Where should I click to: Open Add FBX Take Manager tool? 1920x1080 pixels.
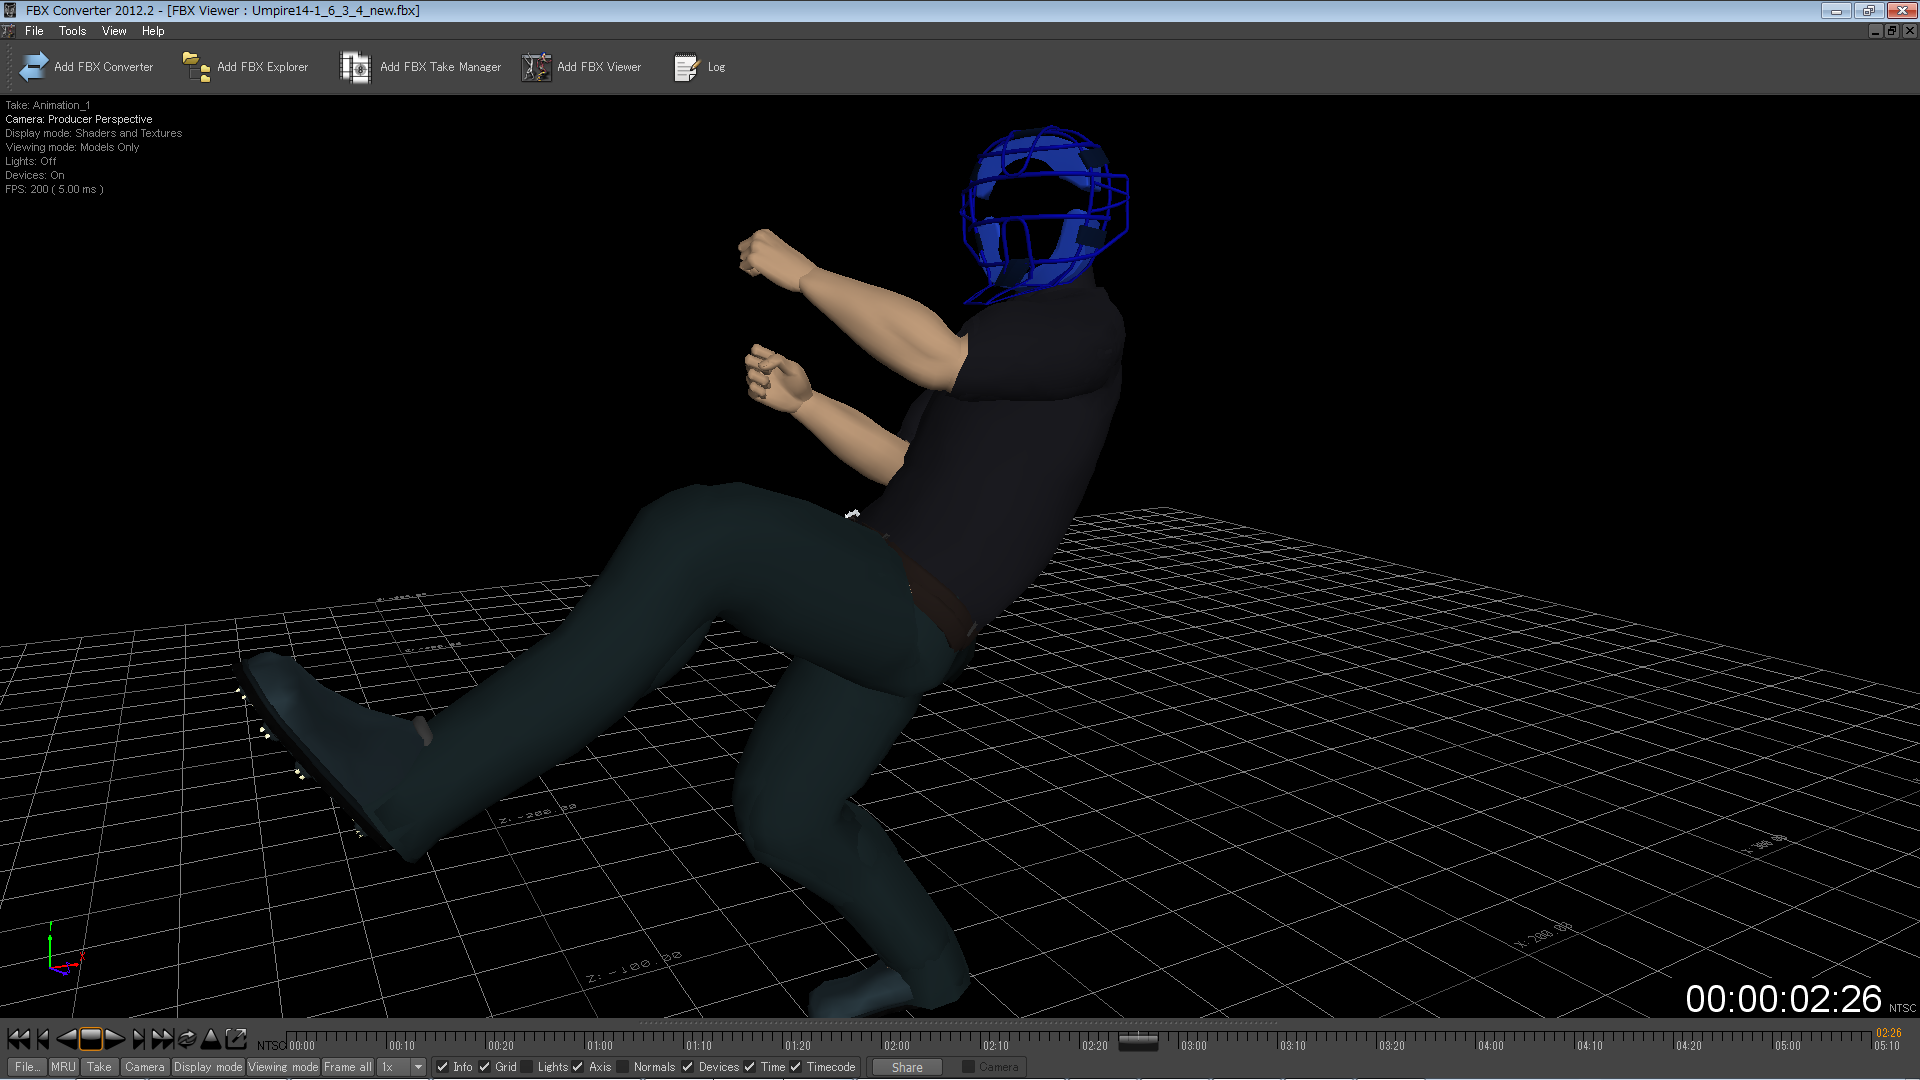tap(420, 67)
